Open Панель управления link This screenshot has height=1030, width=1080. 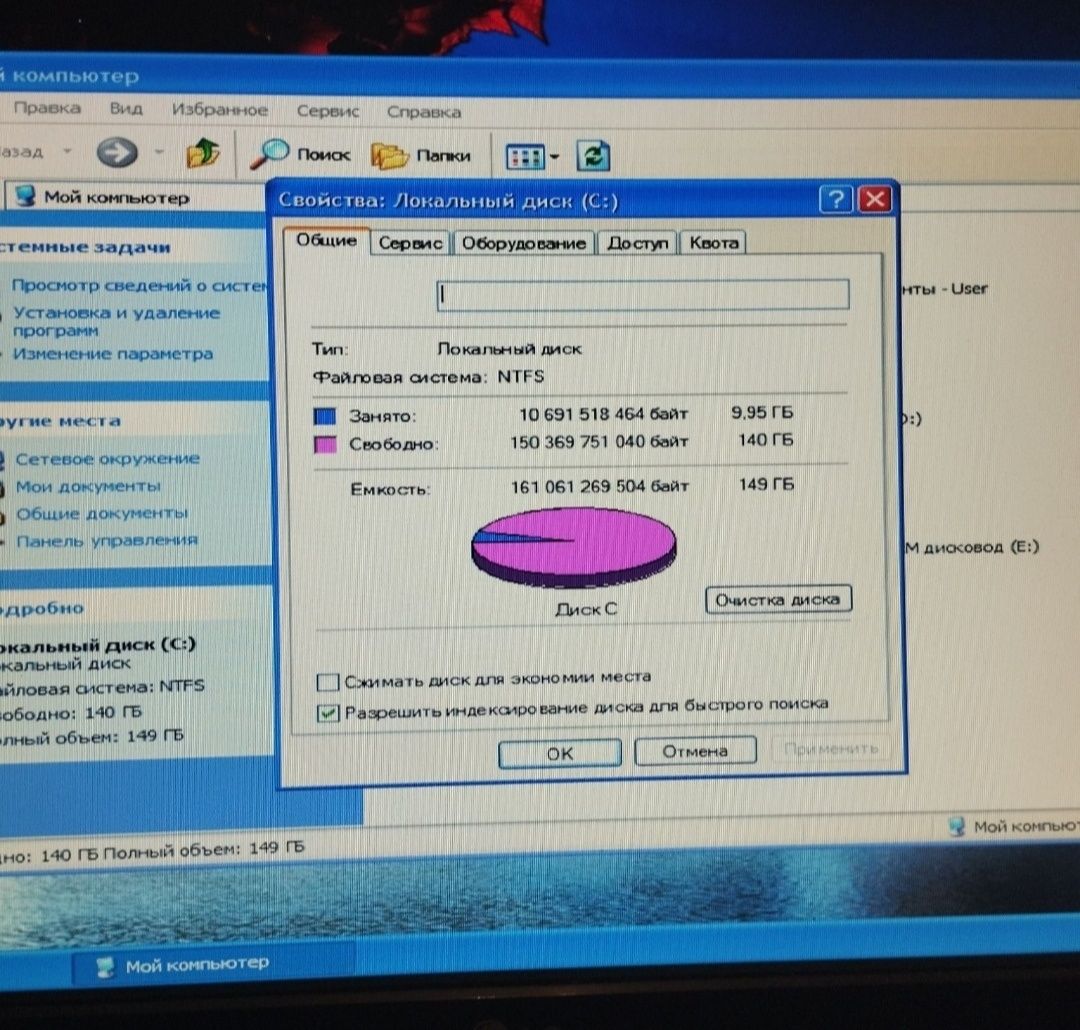click(107, 540)
